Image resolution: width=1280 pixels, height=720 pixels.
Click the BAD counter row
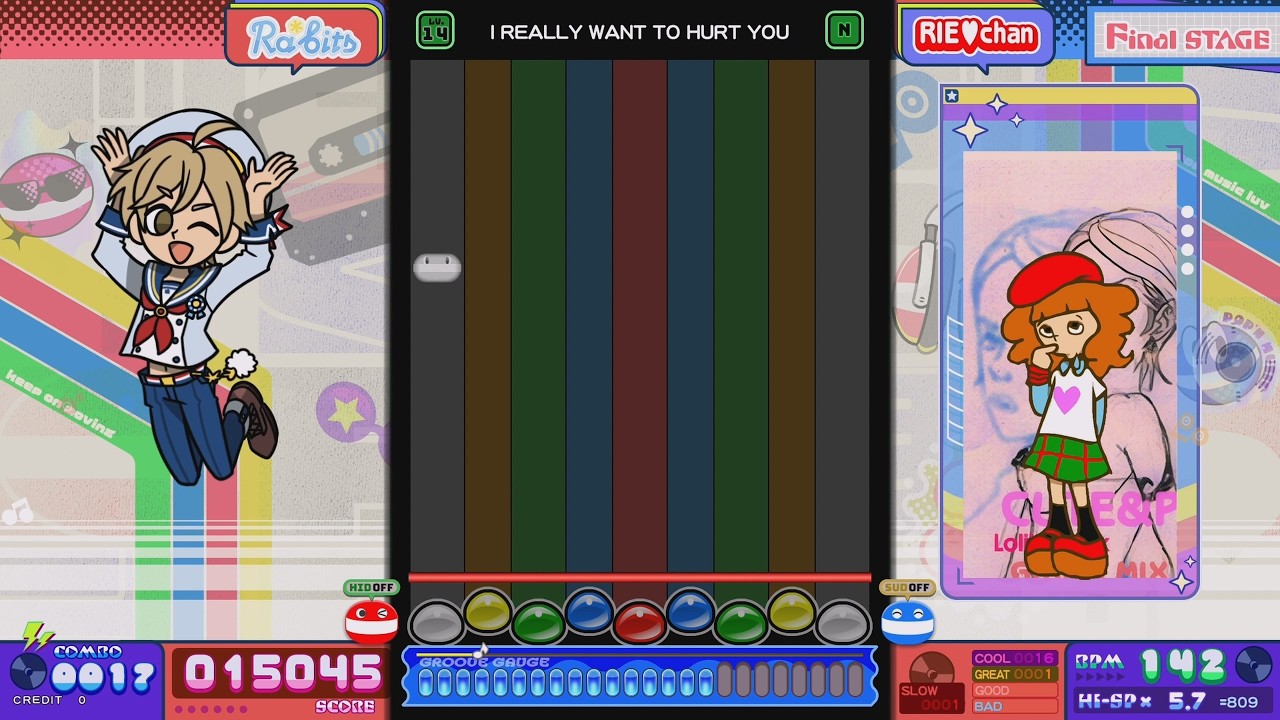tap(1014, 706)
